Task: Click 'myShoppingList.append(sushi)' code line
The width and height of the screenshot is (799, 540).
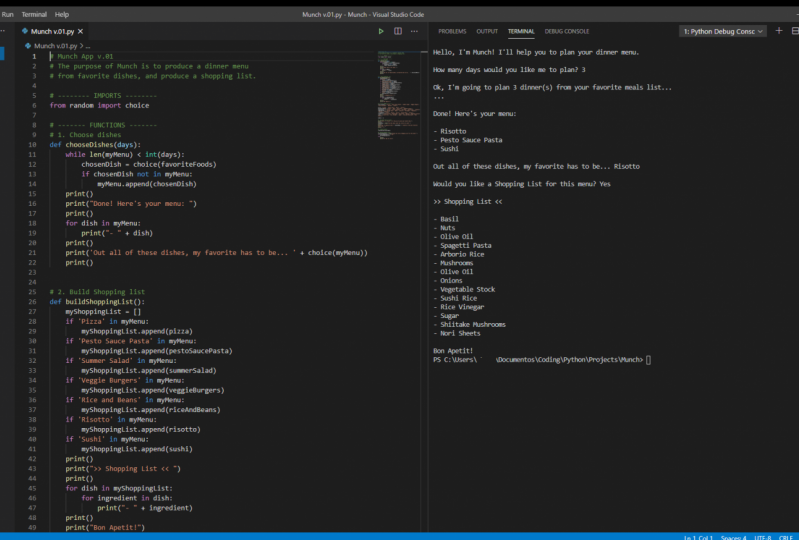Action: 137,449
